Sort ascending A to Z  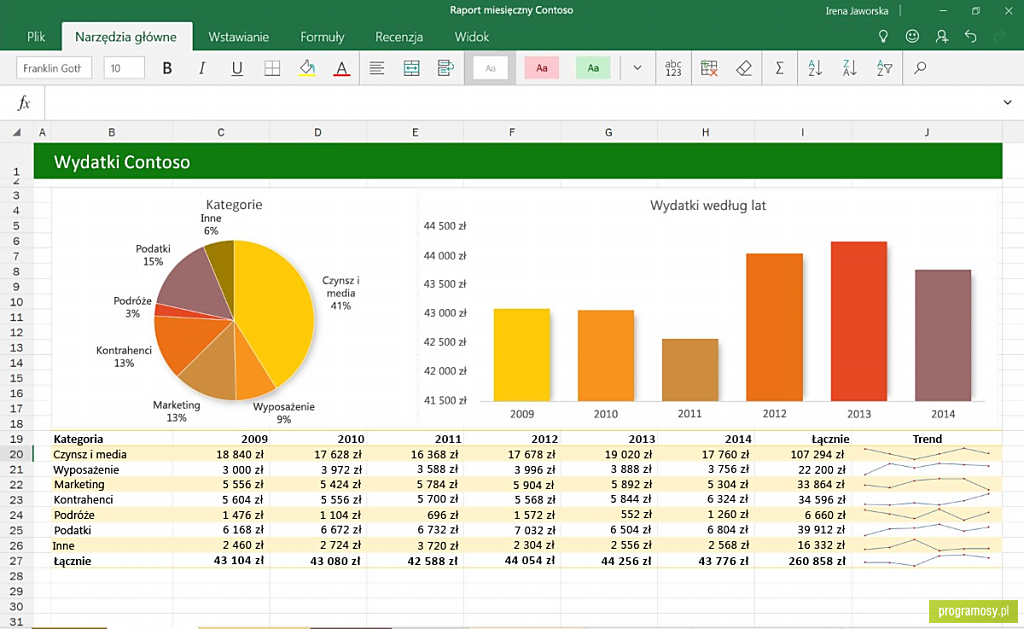814,68
